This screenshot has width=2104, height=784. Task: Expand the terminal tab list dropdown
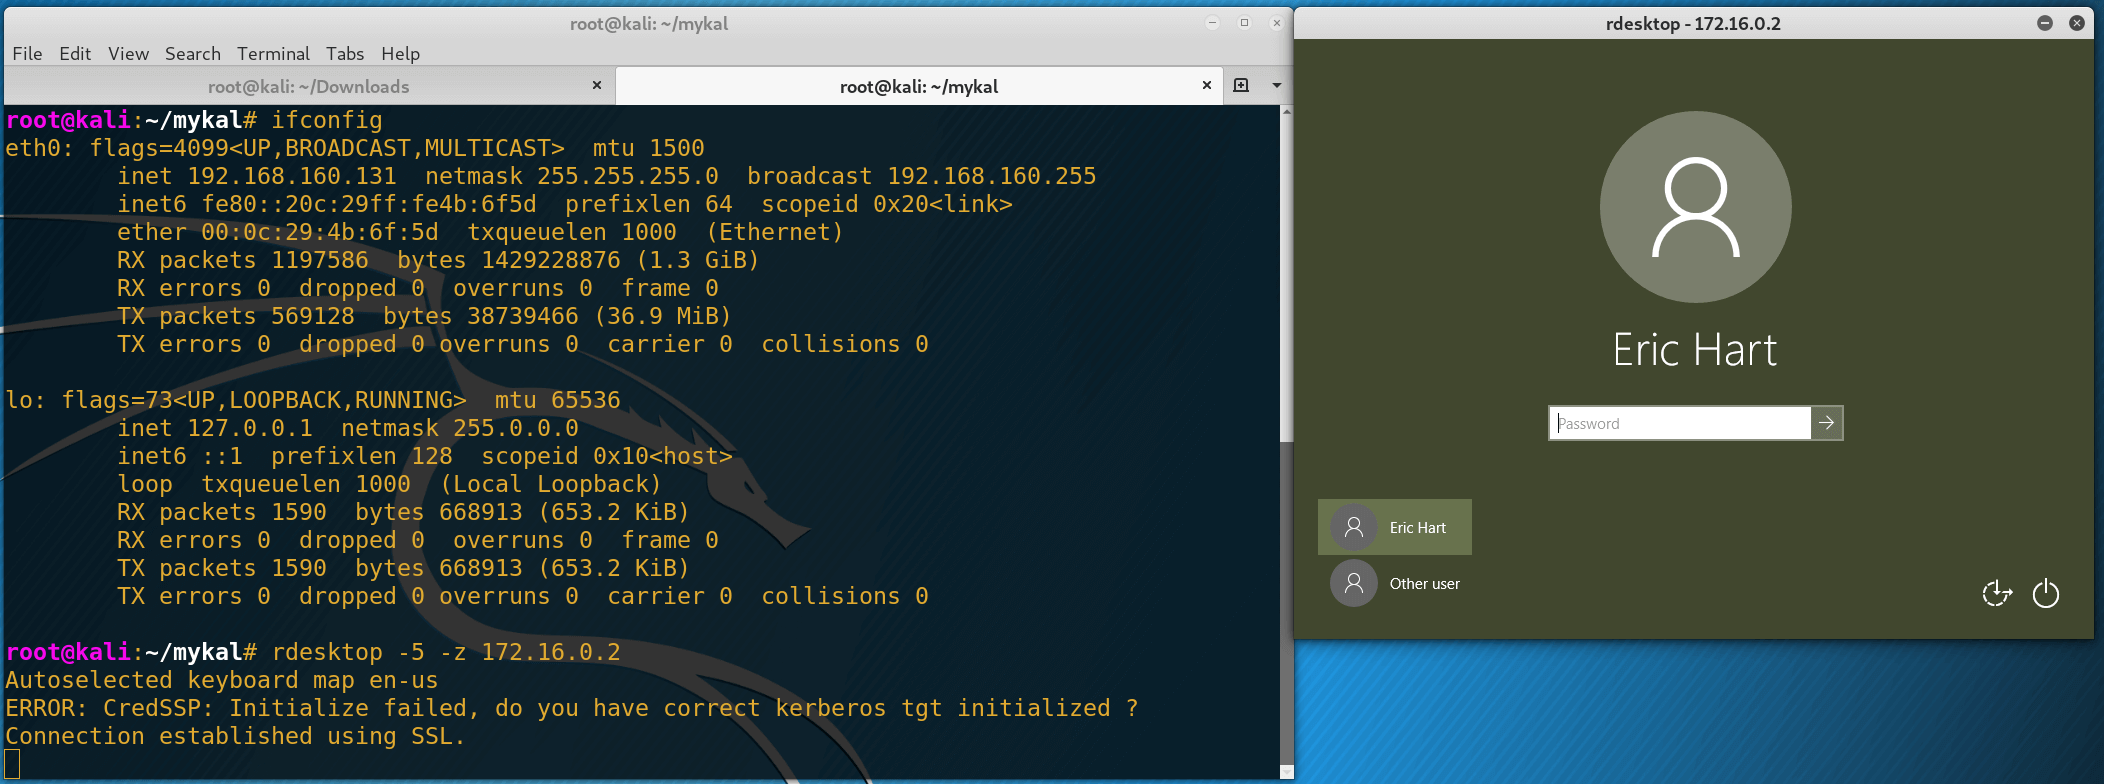[1276, 86]
